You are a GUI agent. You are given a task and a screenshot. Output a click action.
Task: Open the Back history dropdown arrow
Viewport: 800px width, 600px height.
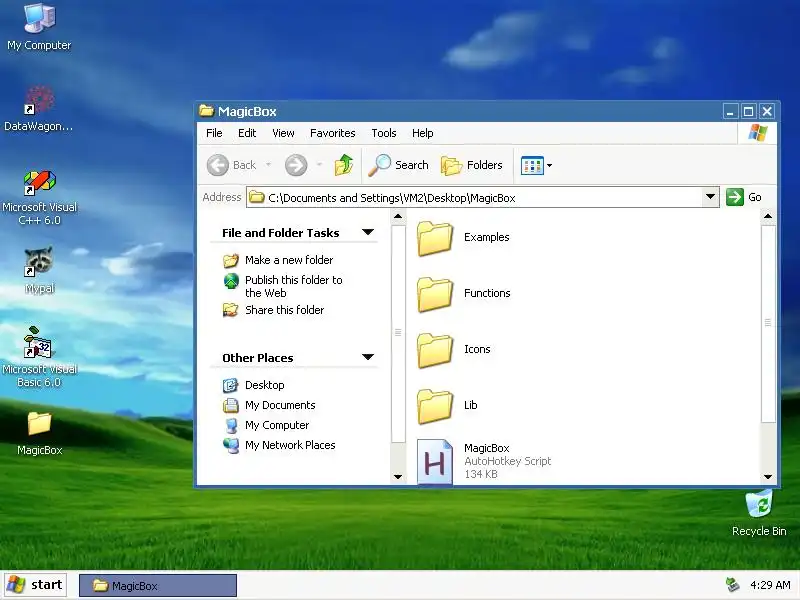pos(268,165)
